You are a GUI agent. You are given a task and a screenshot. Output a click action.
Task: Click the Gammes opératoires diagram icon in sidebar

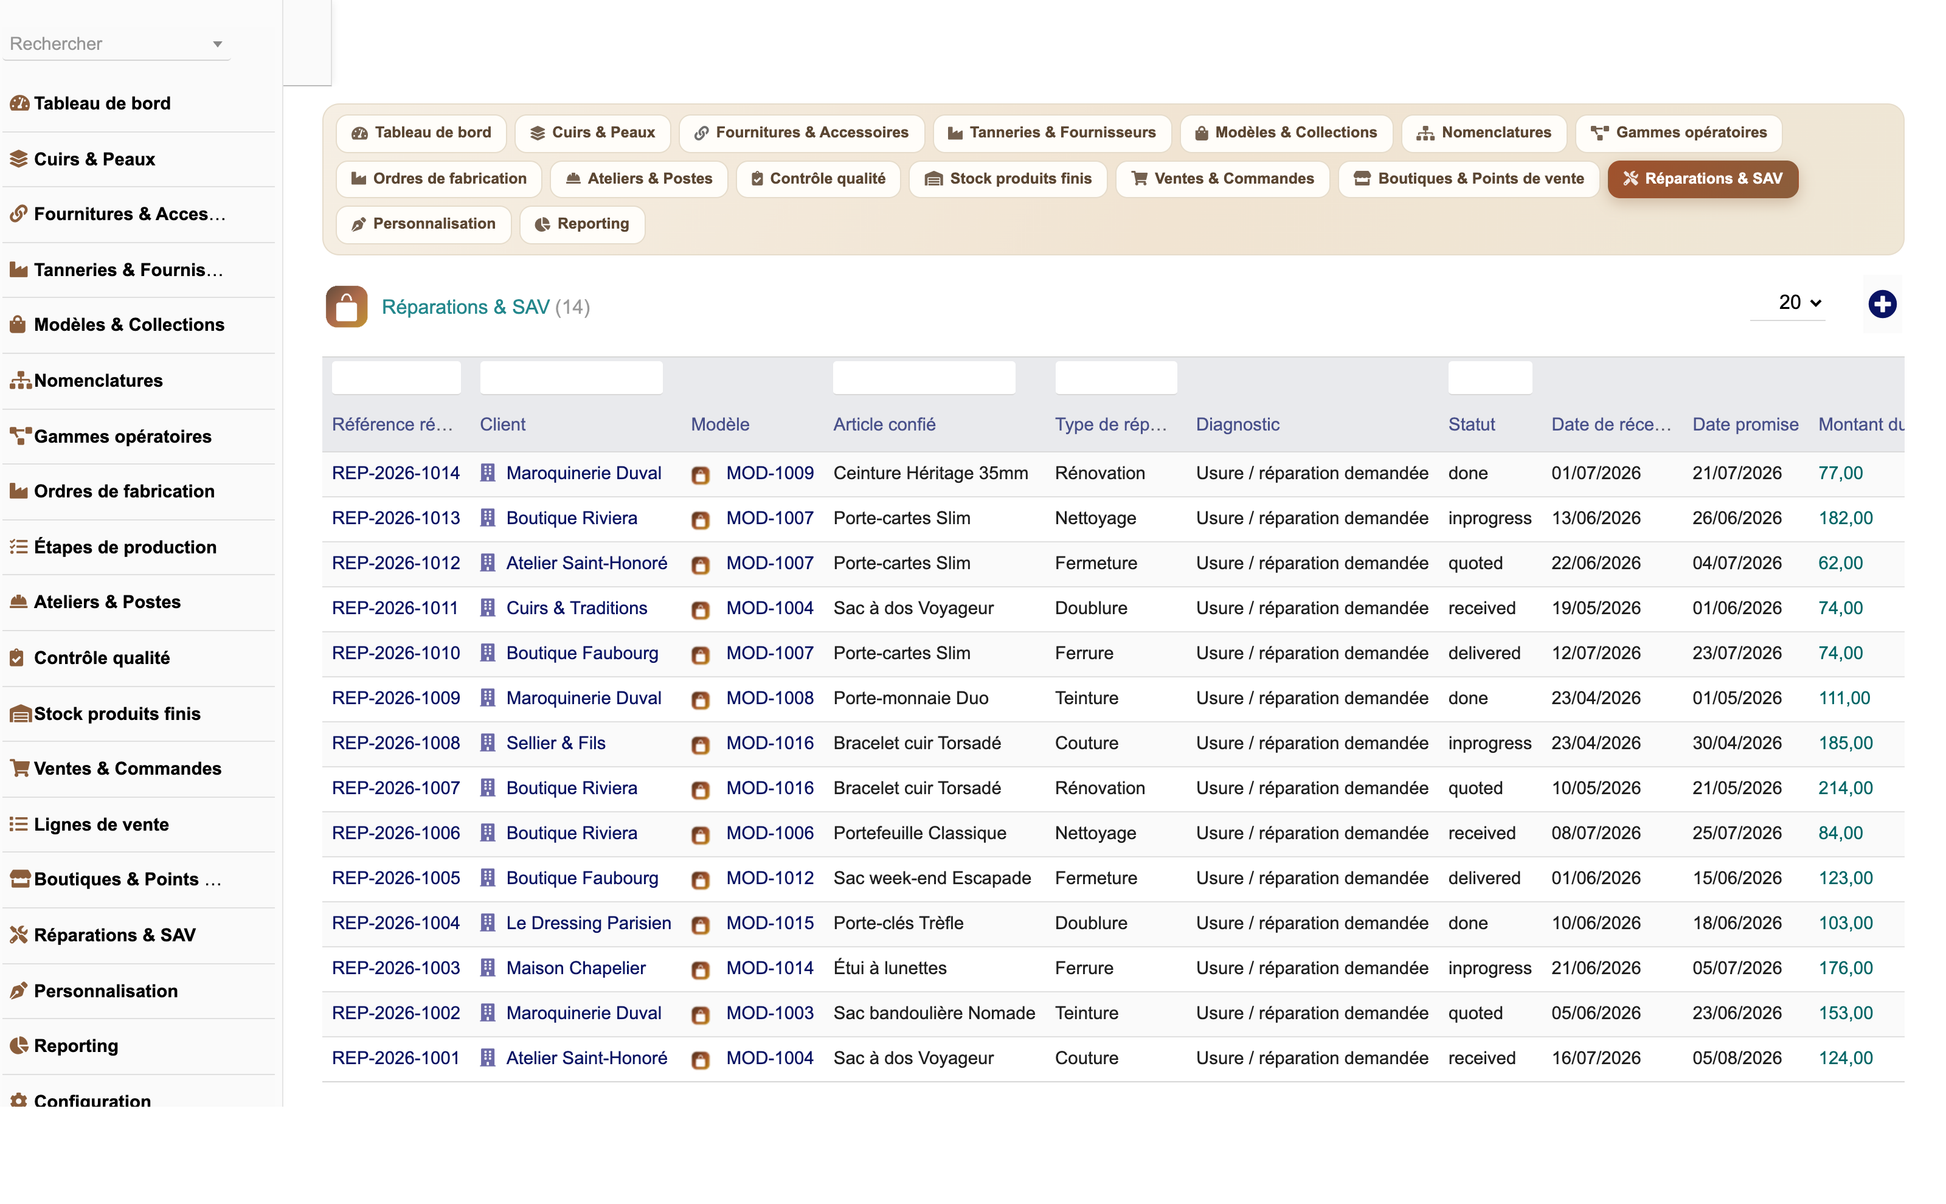(20, 436)
